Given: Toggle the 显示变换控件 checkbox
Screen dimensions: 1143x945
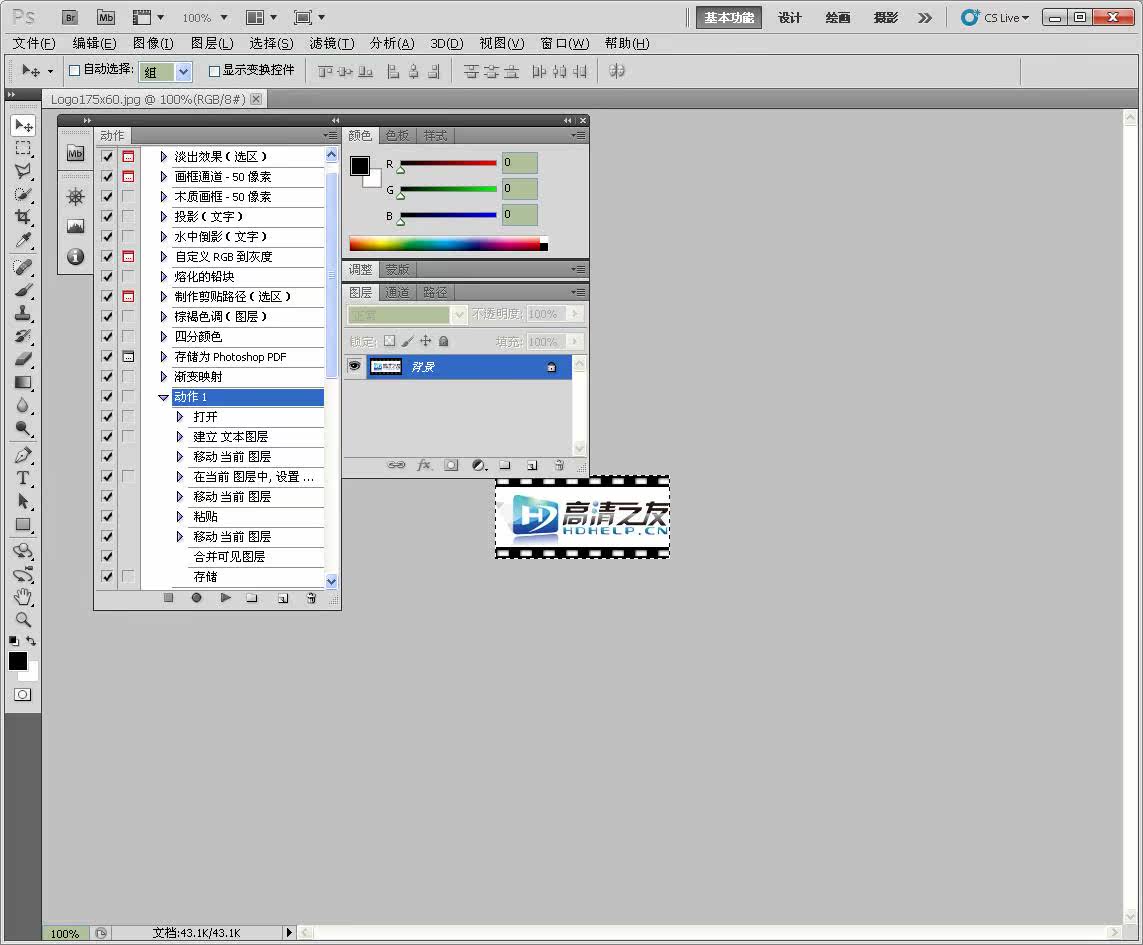Looking at the screenshot, I should 214,71.
